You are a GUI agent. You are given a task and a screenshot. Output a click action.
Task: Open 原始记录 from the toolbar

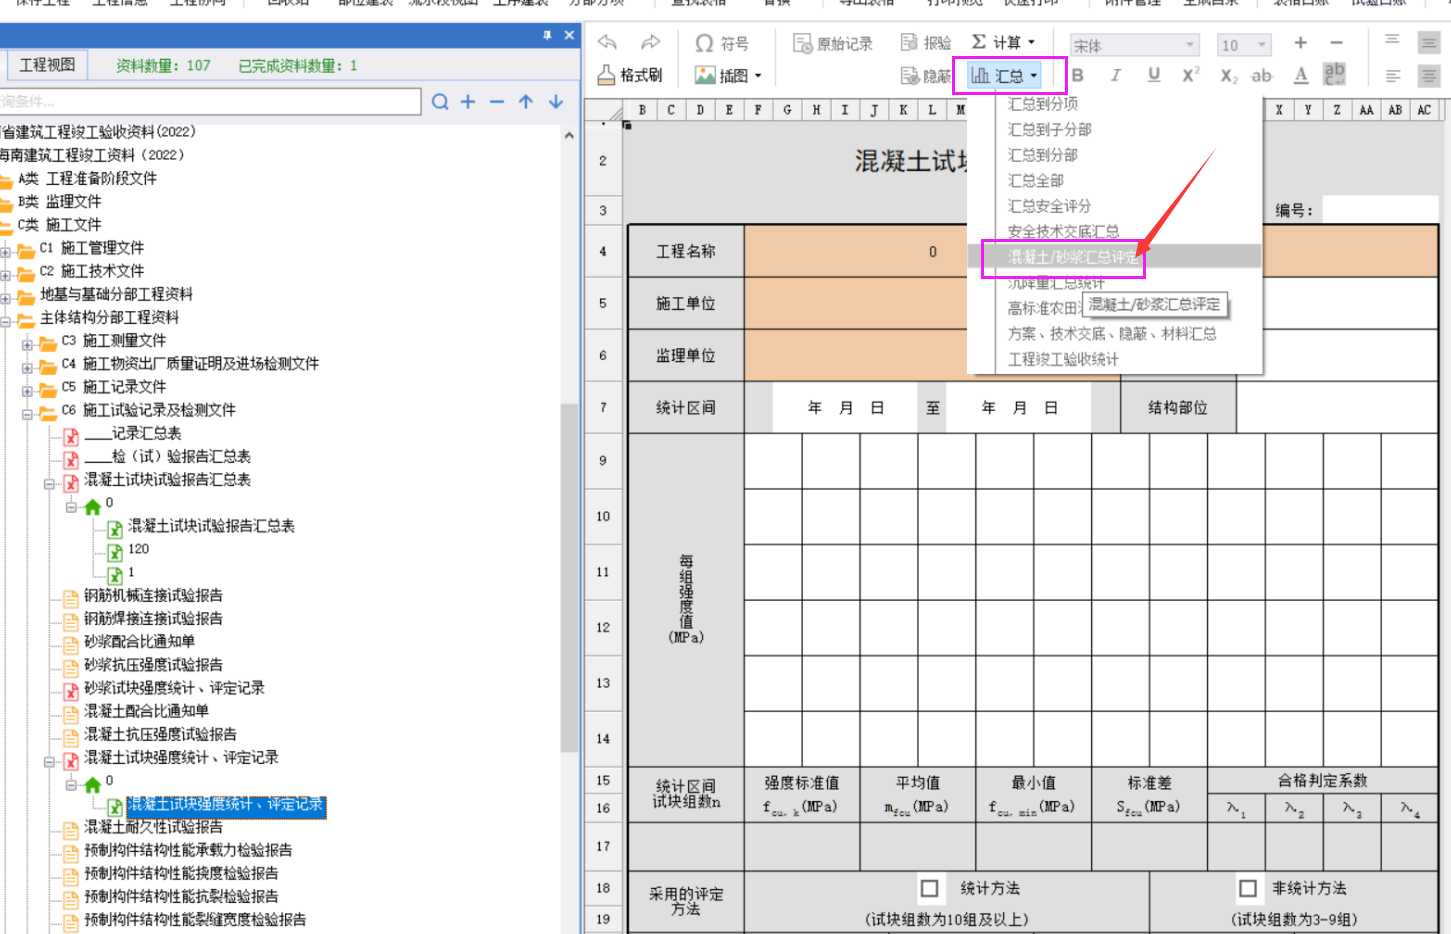point(833,43)
